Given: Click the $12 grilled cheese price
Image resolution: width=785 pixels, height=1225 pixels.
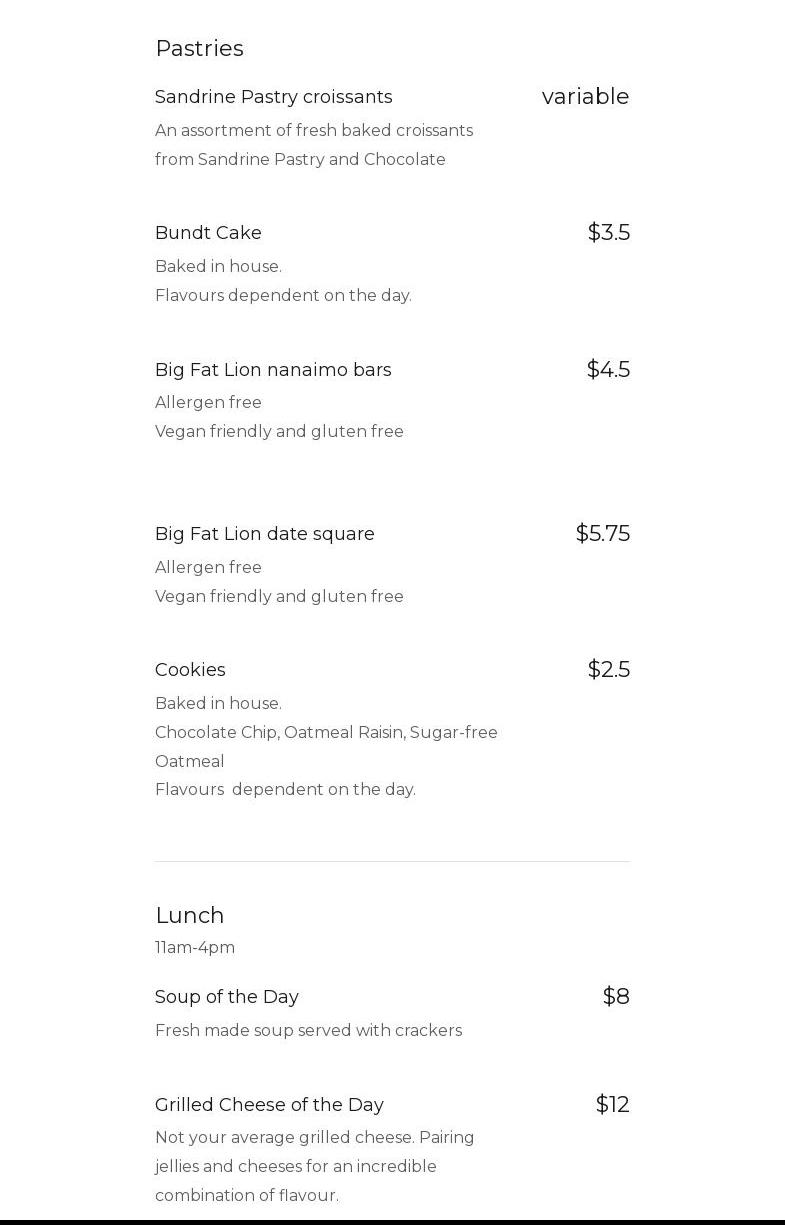Looking at the screenshot, I should coord(612,1104).
